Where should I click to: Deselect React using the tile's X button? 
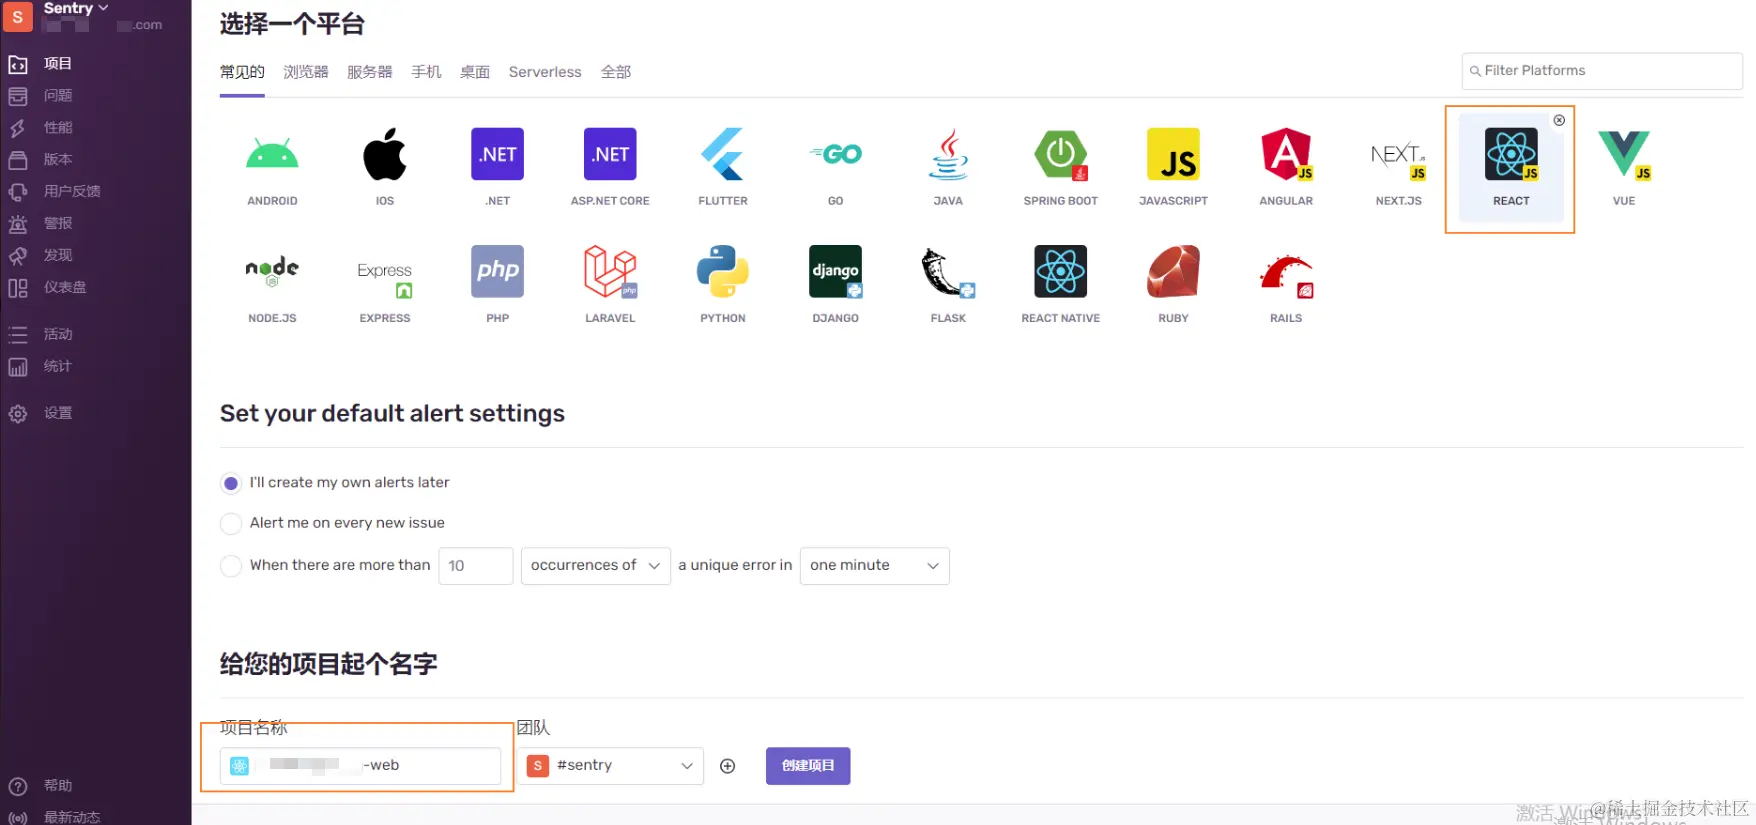point(1559,120)
